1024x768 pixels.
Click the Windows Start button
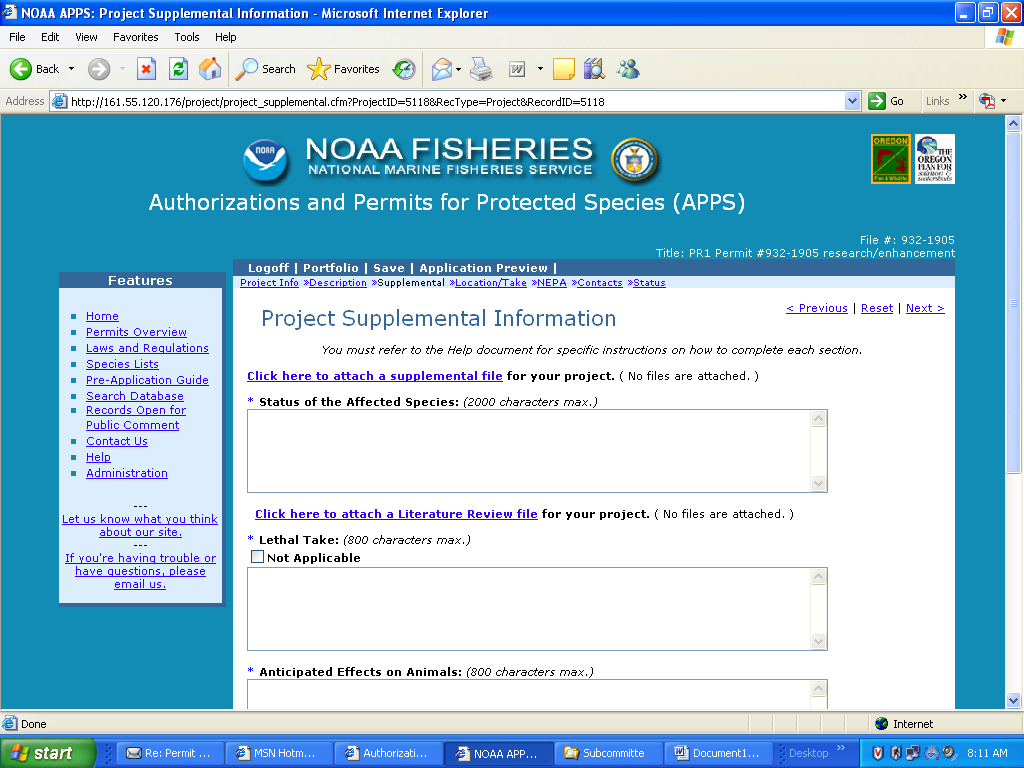[48, 753]
